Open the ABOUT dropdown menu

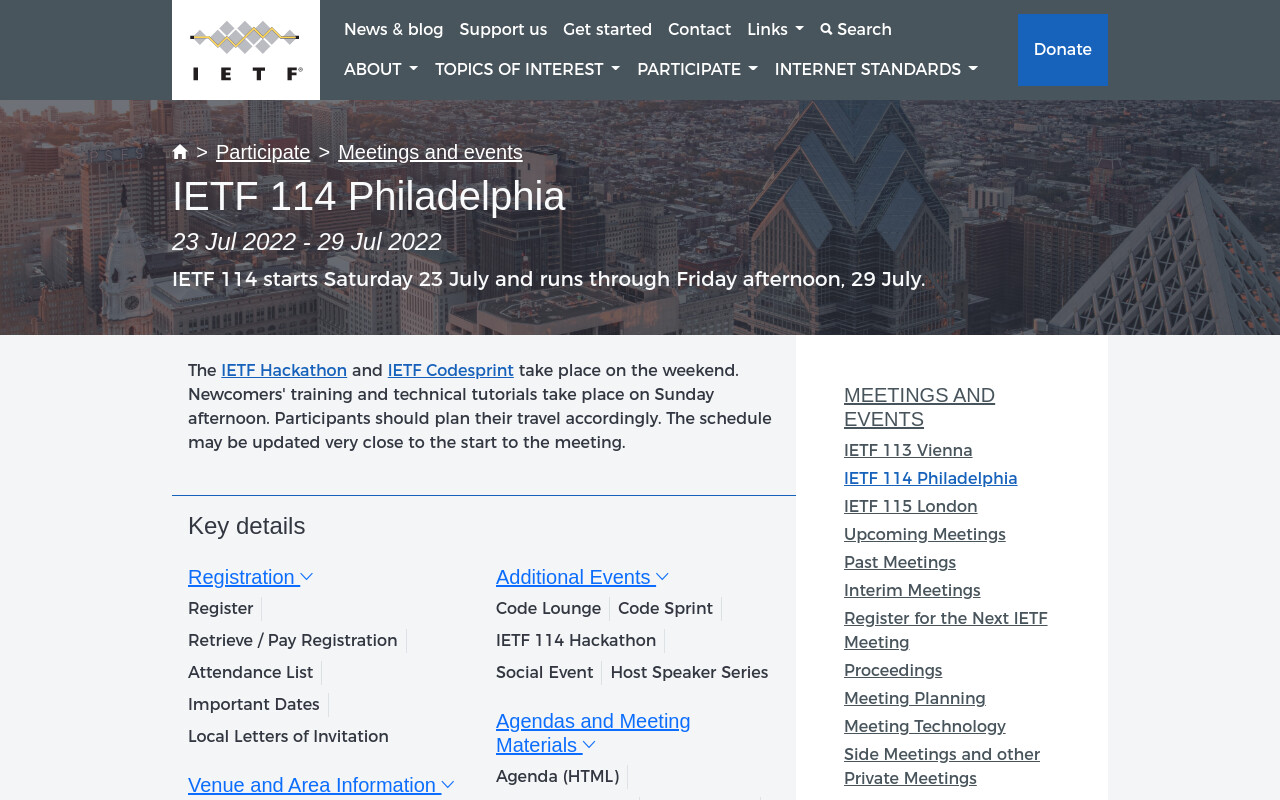click(381, 70)
